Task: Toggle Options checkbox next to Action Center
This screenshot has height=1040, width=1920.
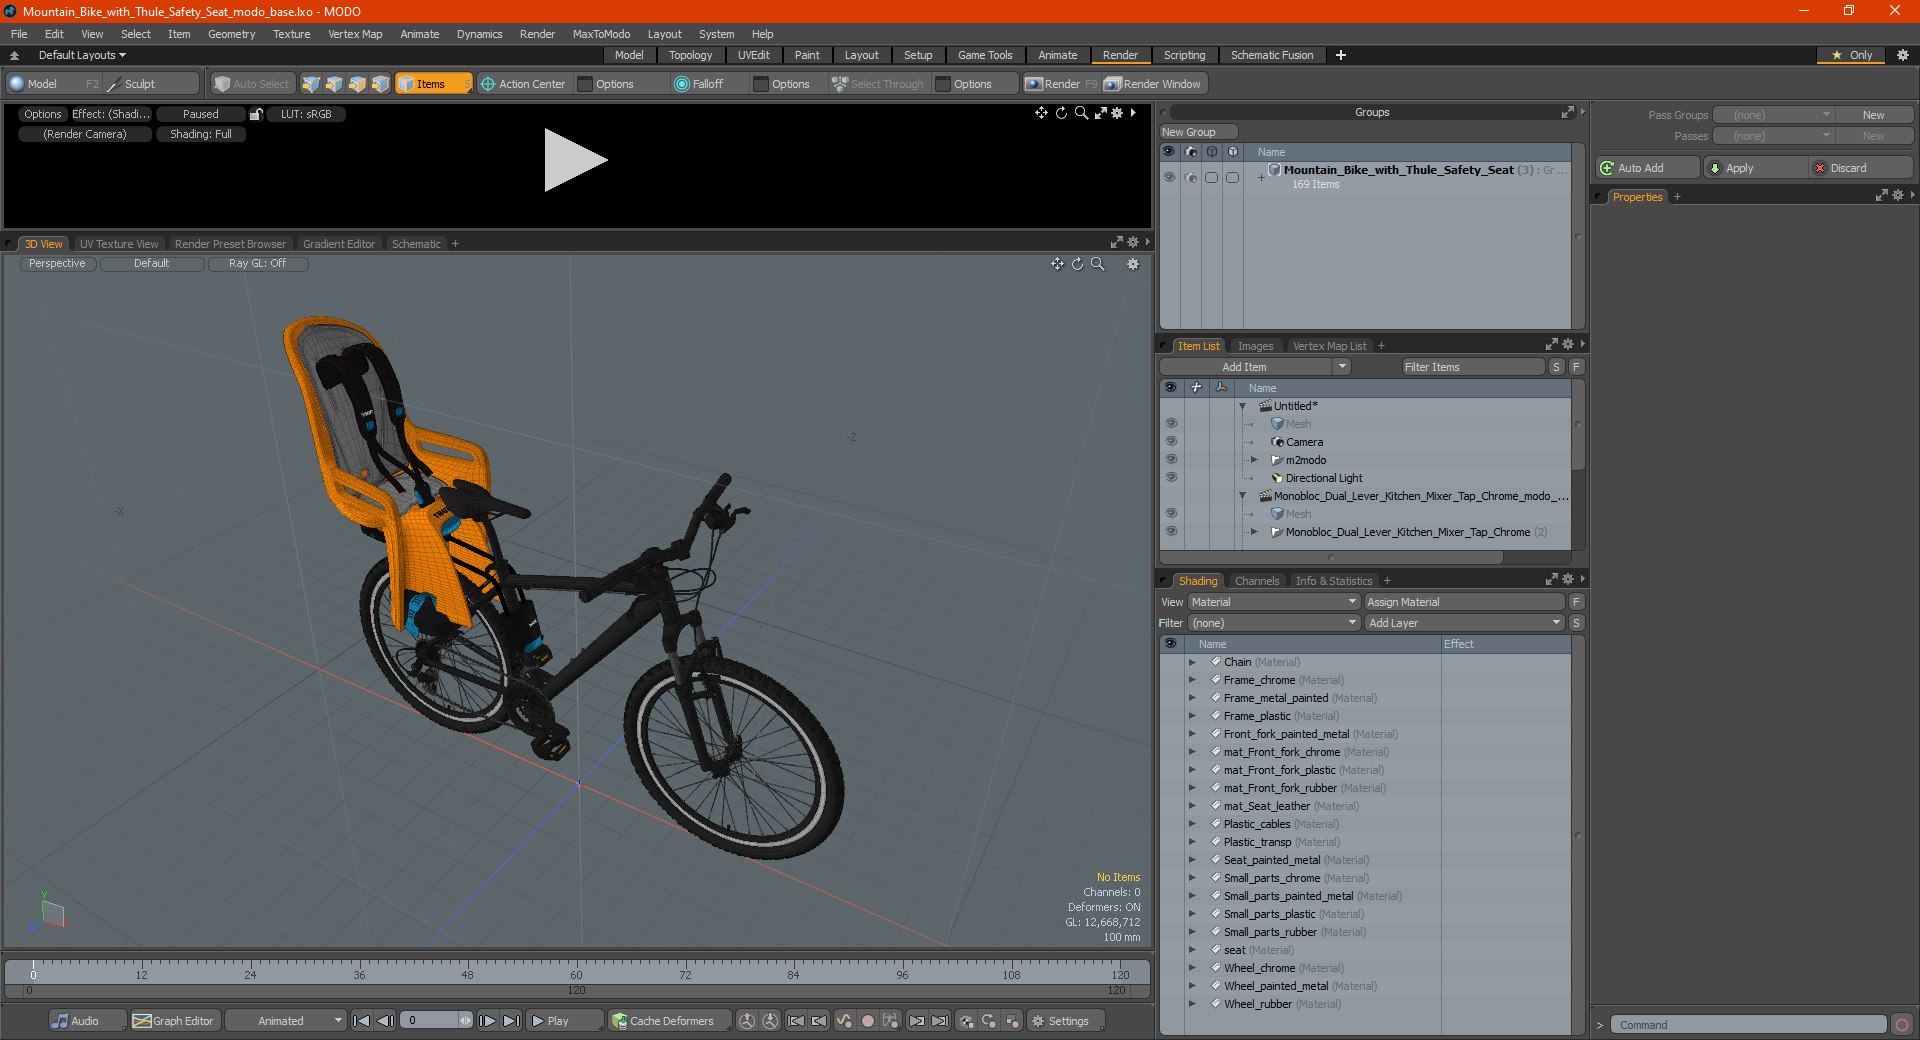Action: (586, 84)
